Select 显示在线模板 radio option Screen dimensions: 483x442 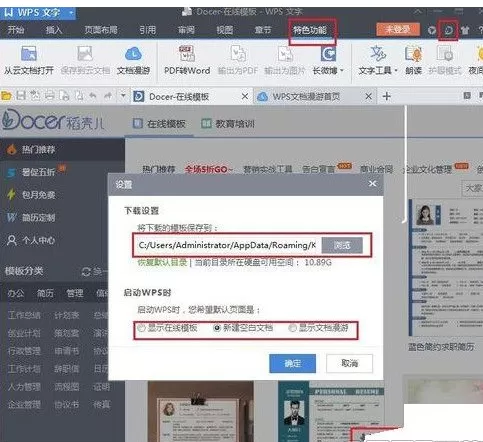point(141,328)
